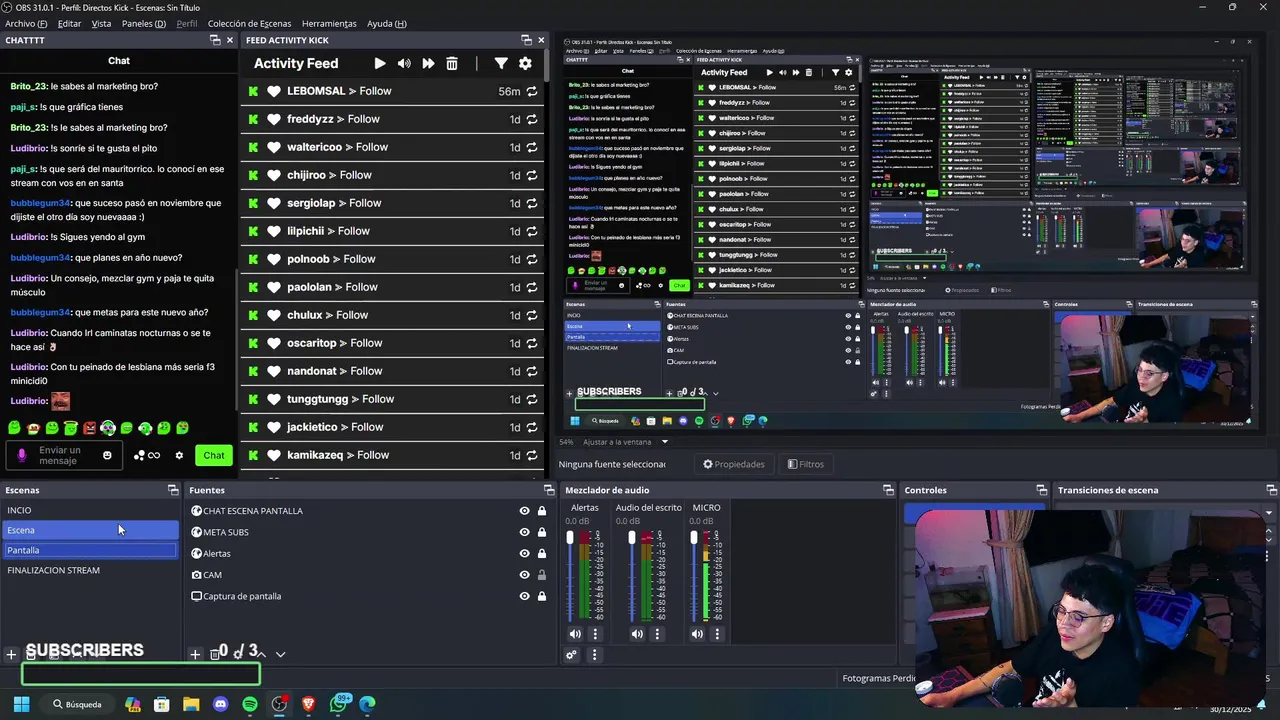This screenshot has height=720, width=1280.
Task: Unlock CHAT ESCENA PANTALLA source
Action: click(542, 511)
